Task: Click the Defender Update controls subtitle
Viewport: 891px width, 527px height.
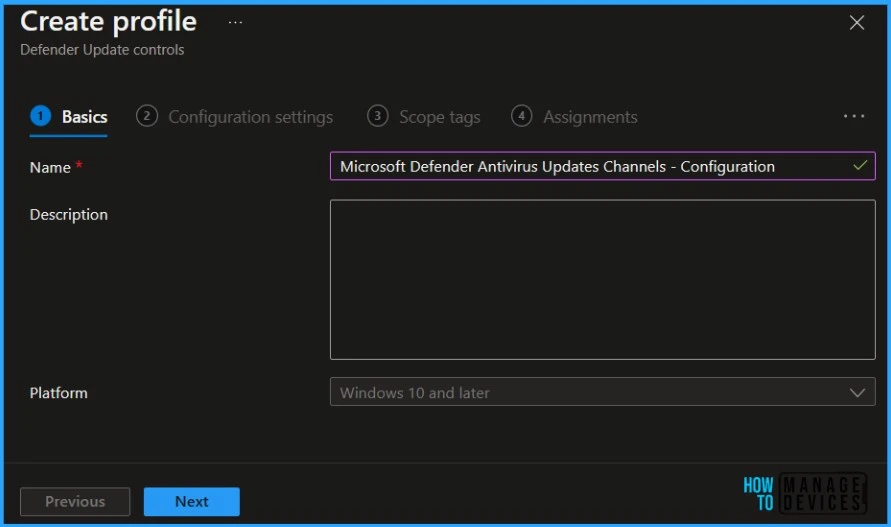Action: click(x=102, y=50)
